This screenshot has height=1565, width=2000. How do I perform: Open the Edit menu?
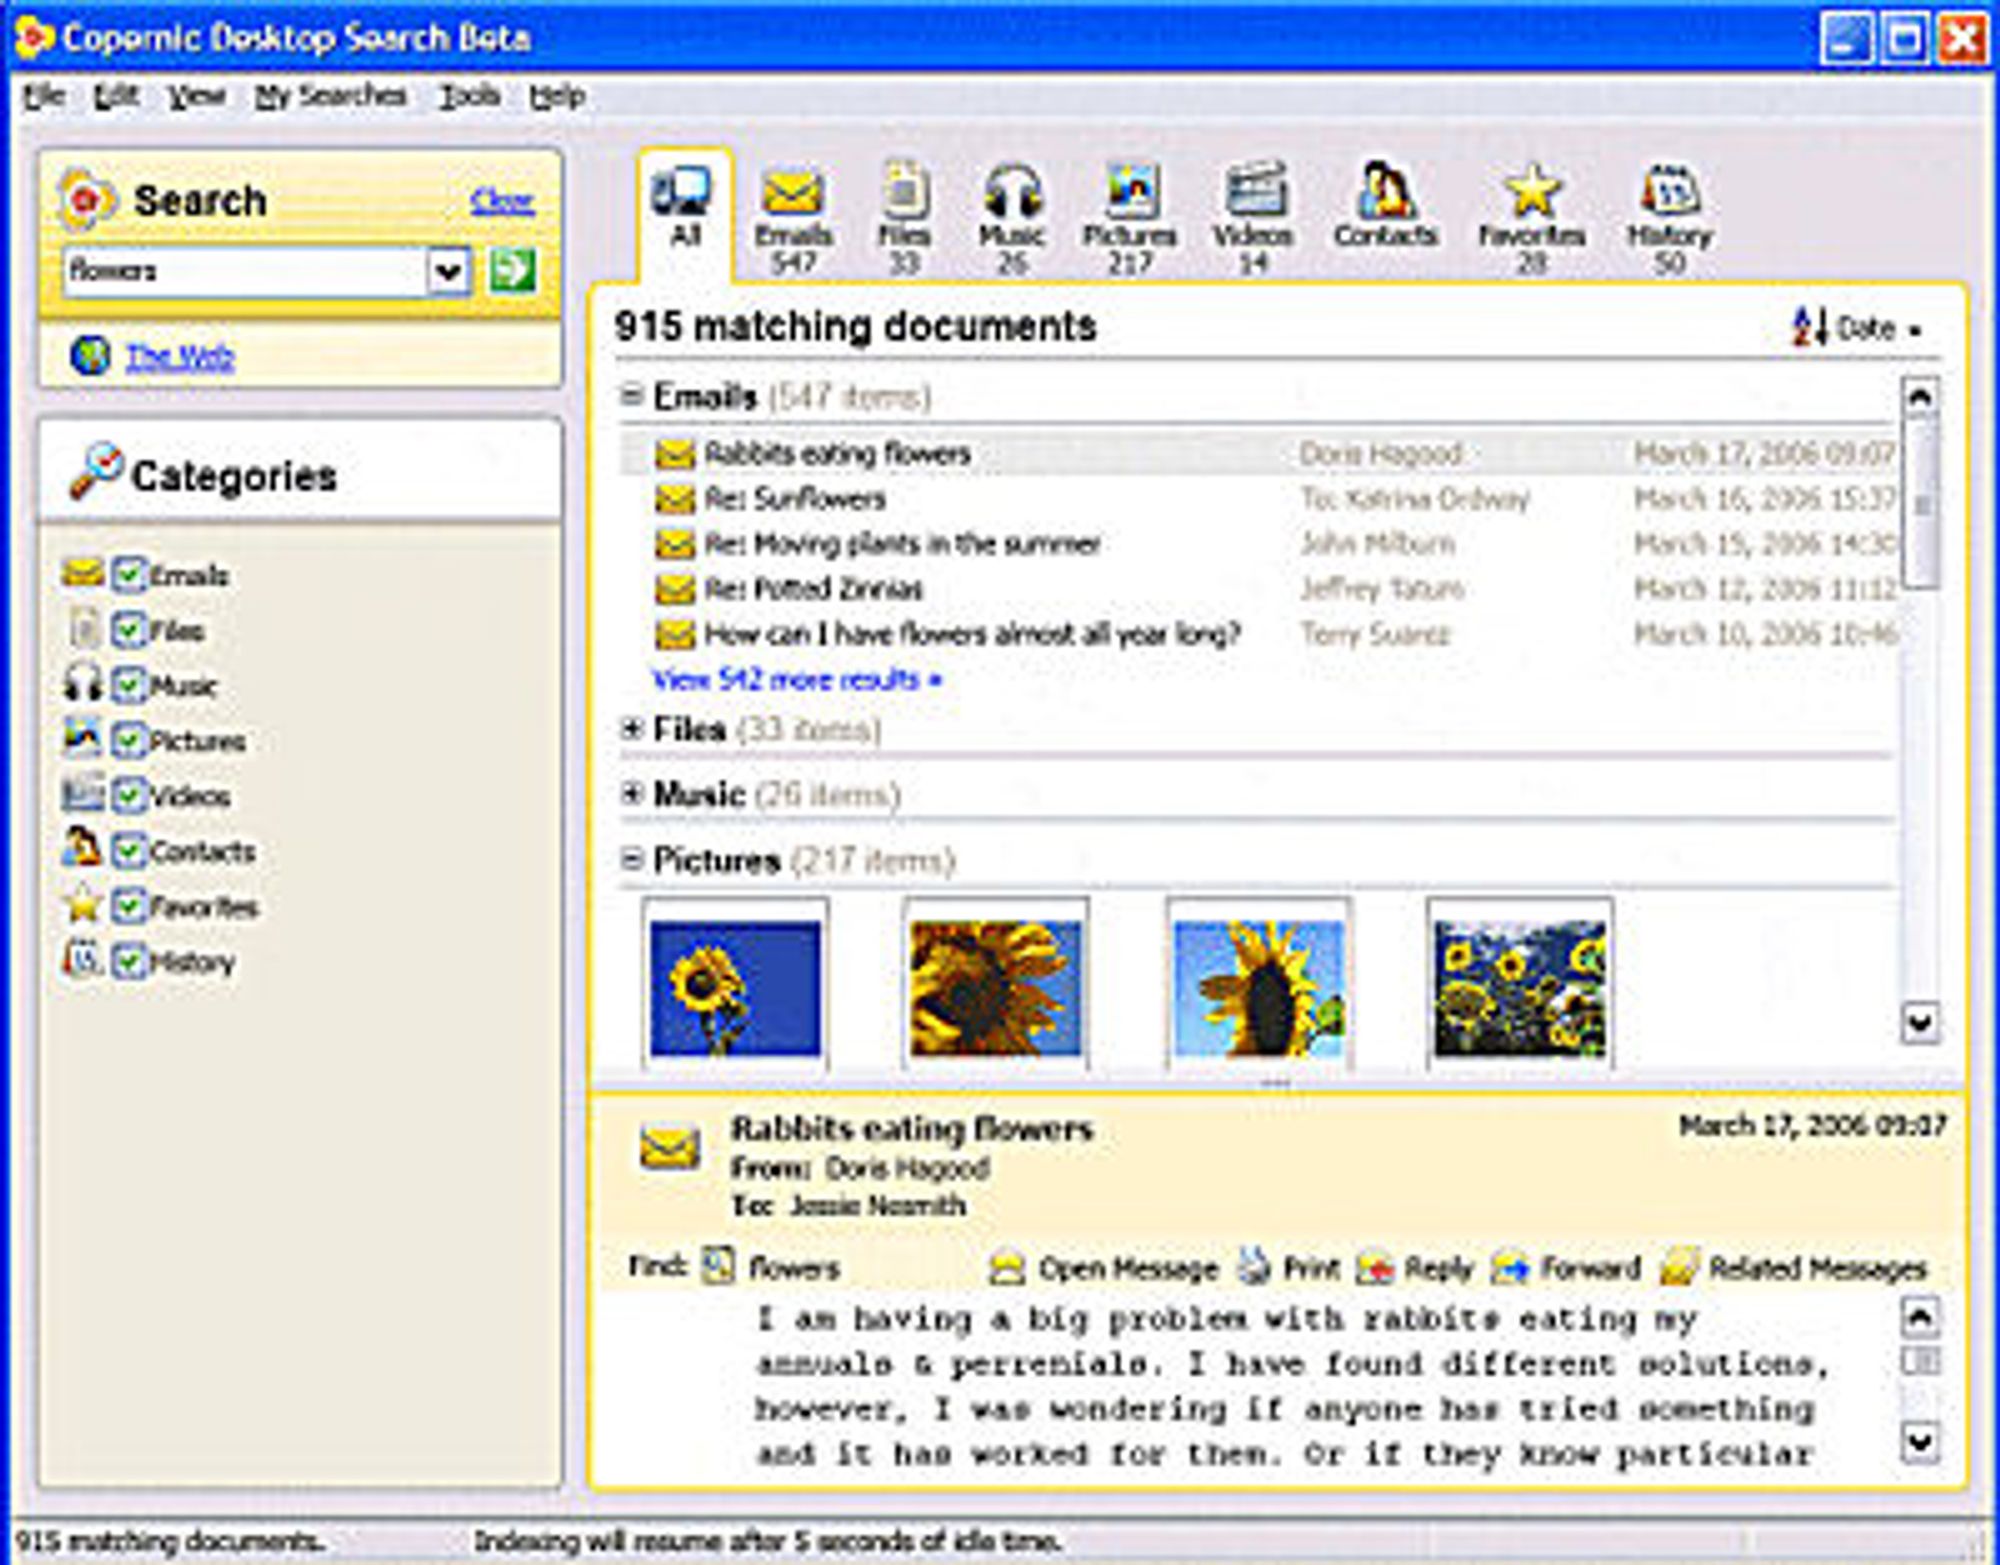coord(116,96)
